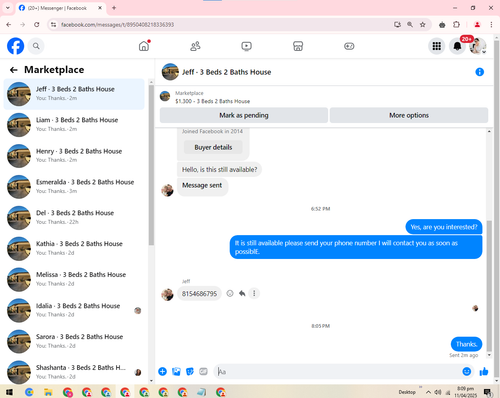500x398 pixels.
Task: Bookmark this page with star icon
Action: (x=423, y=25)
